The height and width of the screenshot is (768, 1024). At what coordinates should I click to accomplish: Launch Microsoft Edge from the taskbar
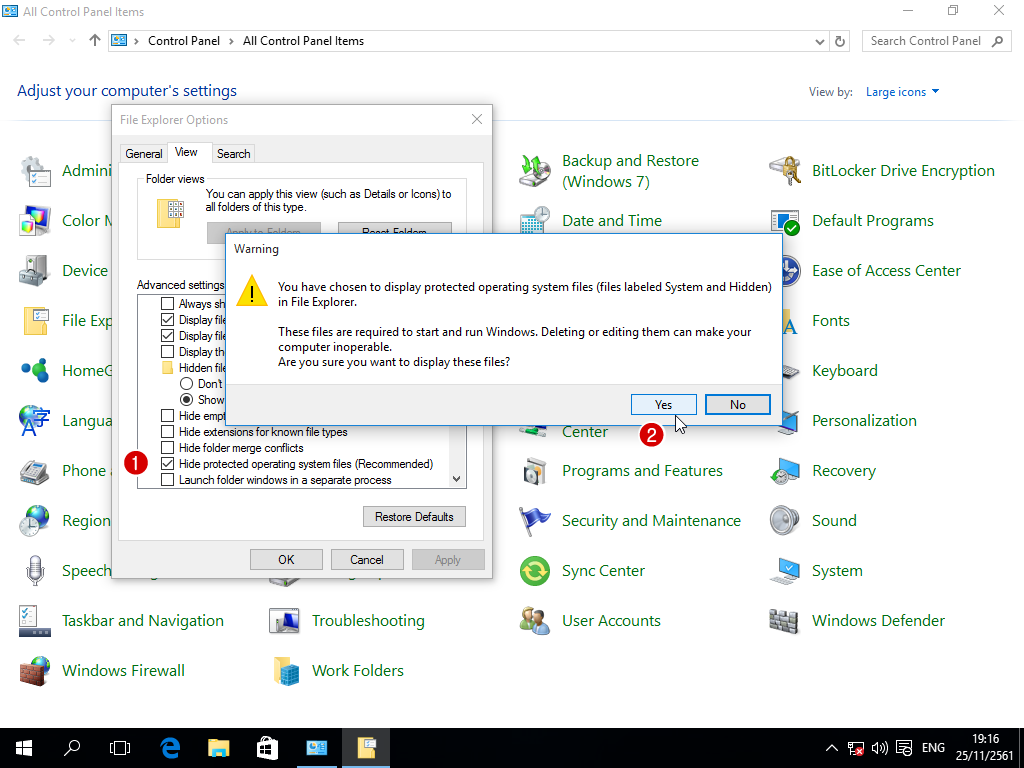tap(170, 747)
